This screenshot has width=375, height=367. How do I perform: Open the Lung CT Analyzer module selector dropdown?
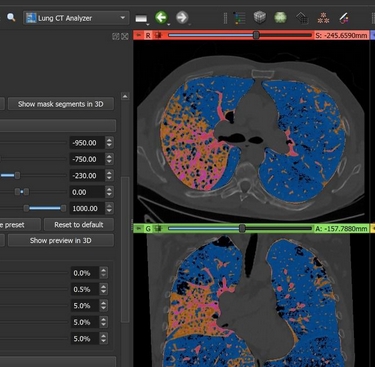pos(76,18)
